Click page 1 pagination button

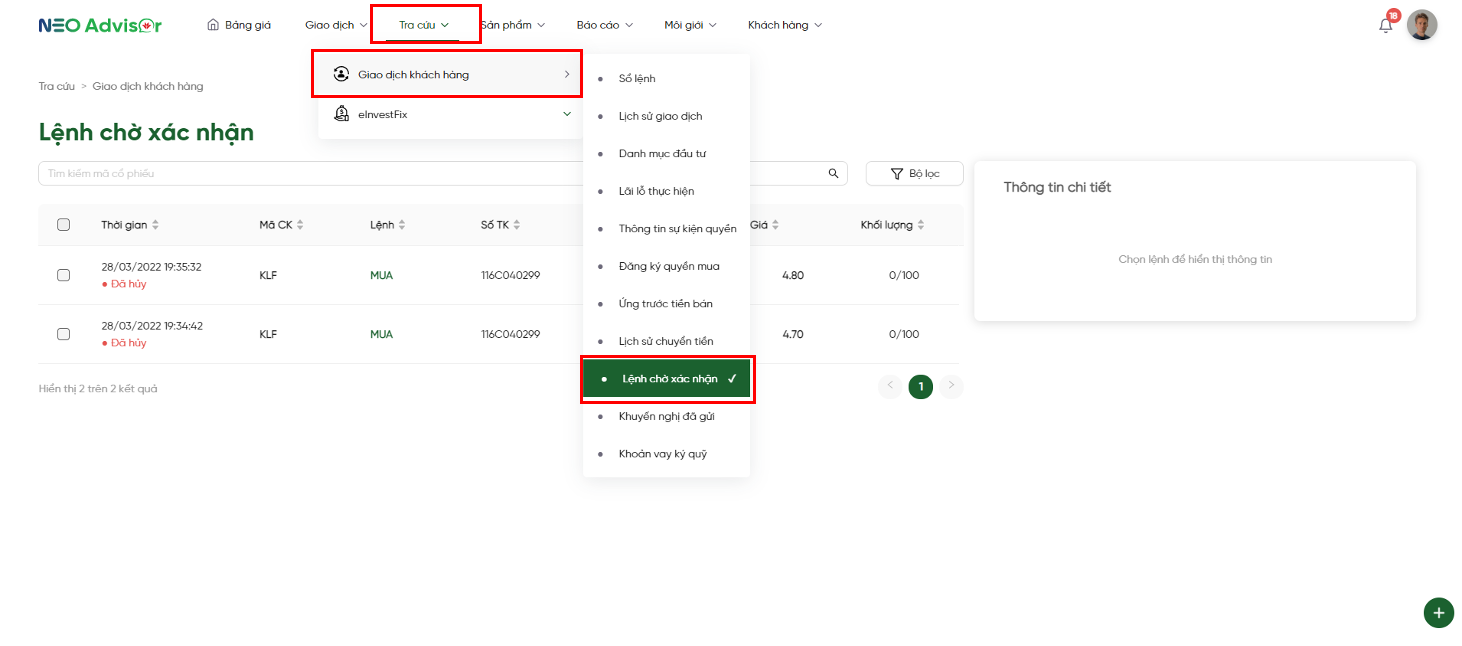pos(920,387)
